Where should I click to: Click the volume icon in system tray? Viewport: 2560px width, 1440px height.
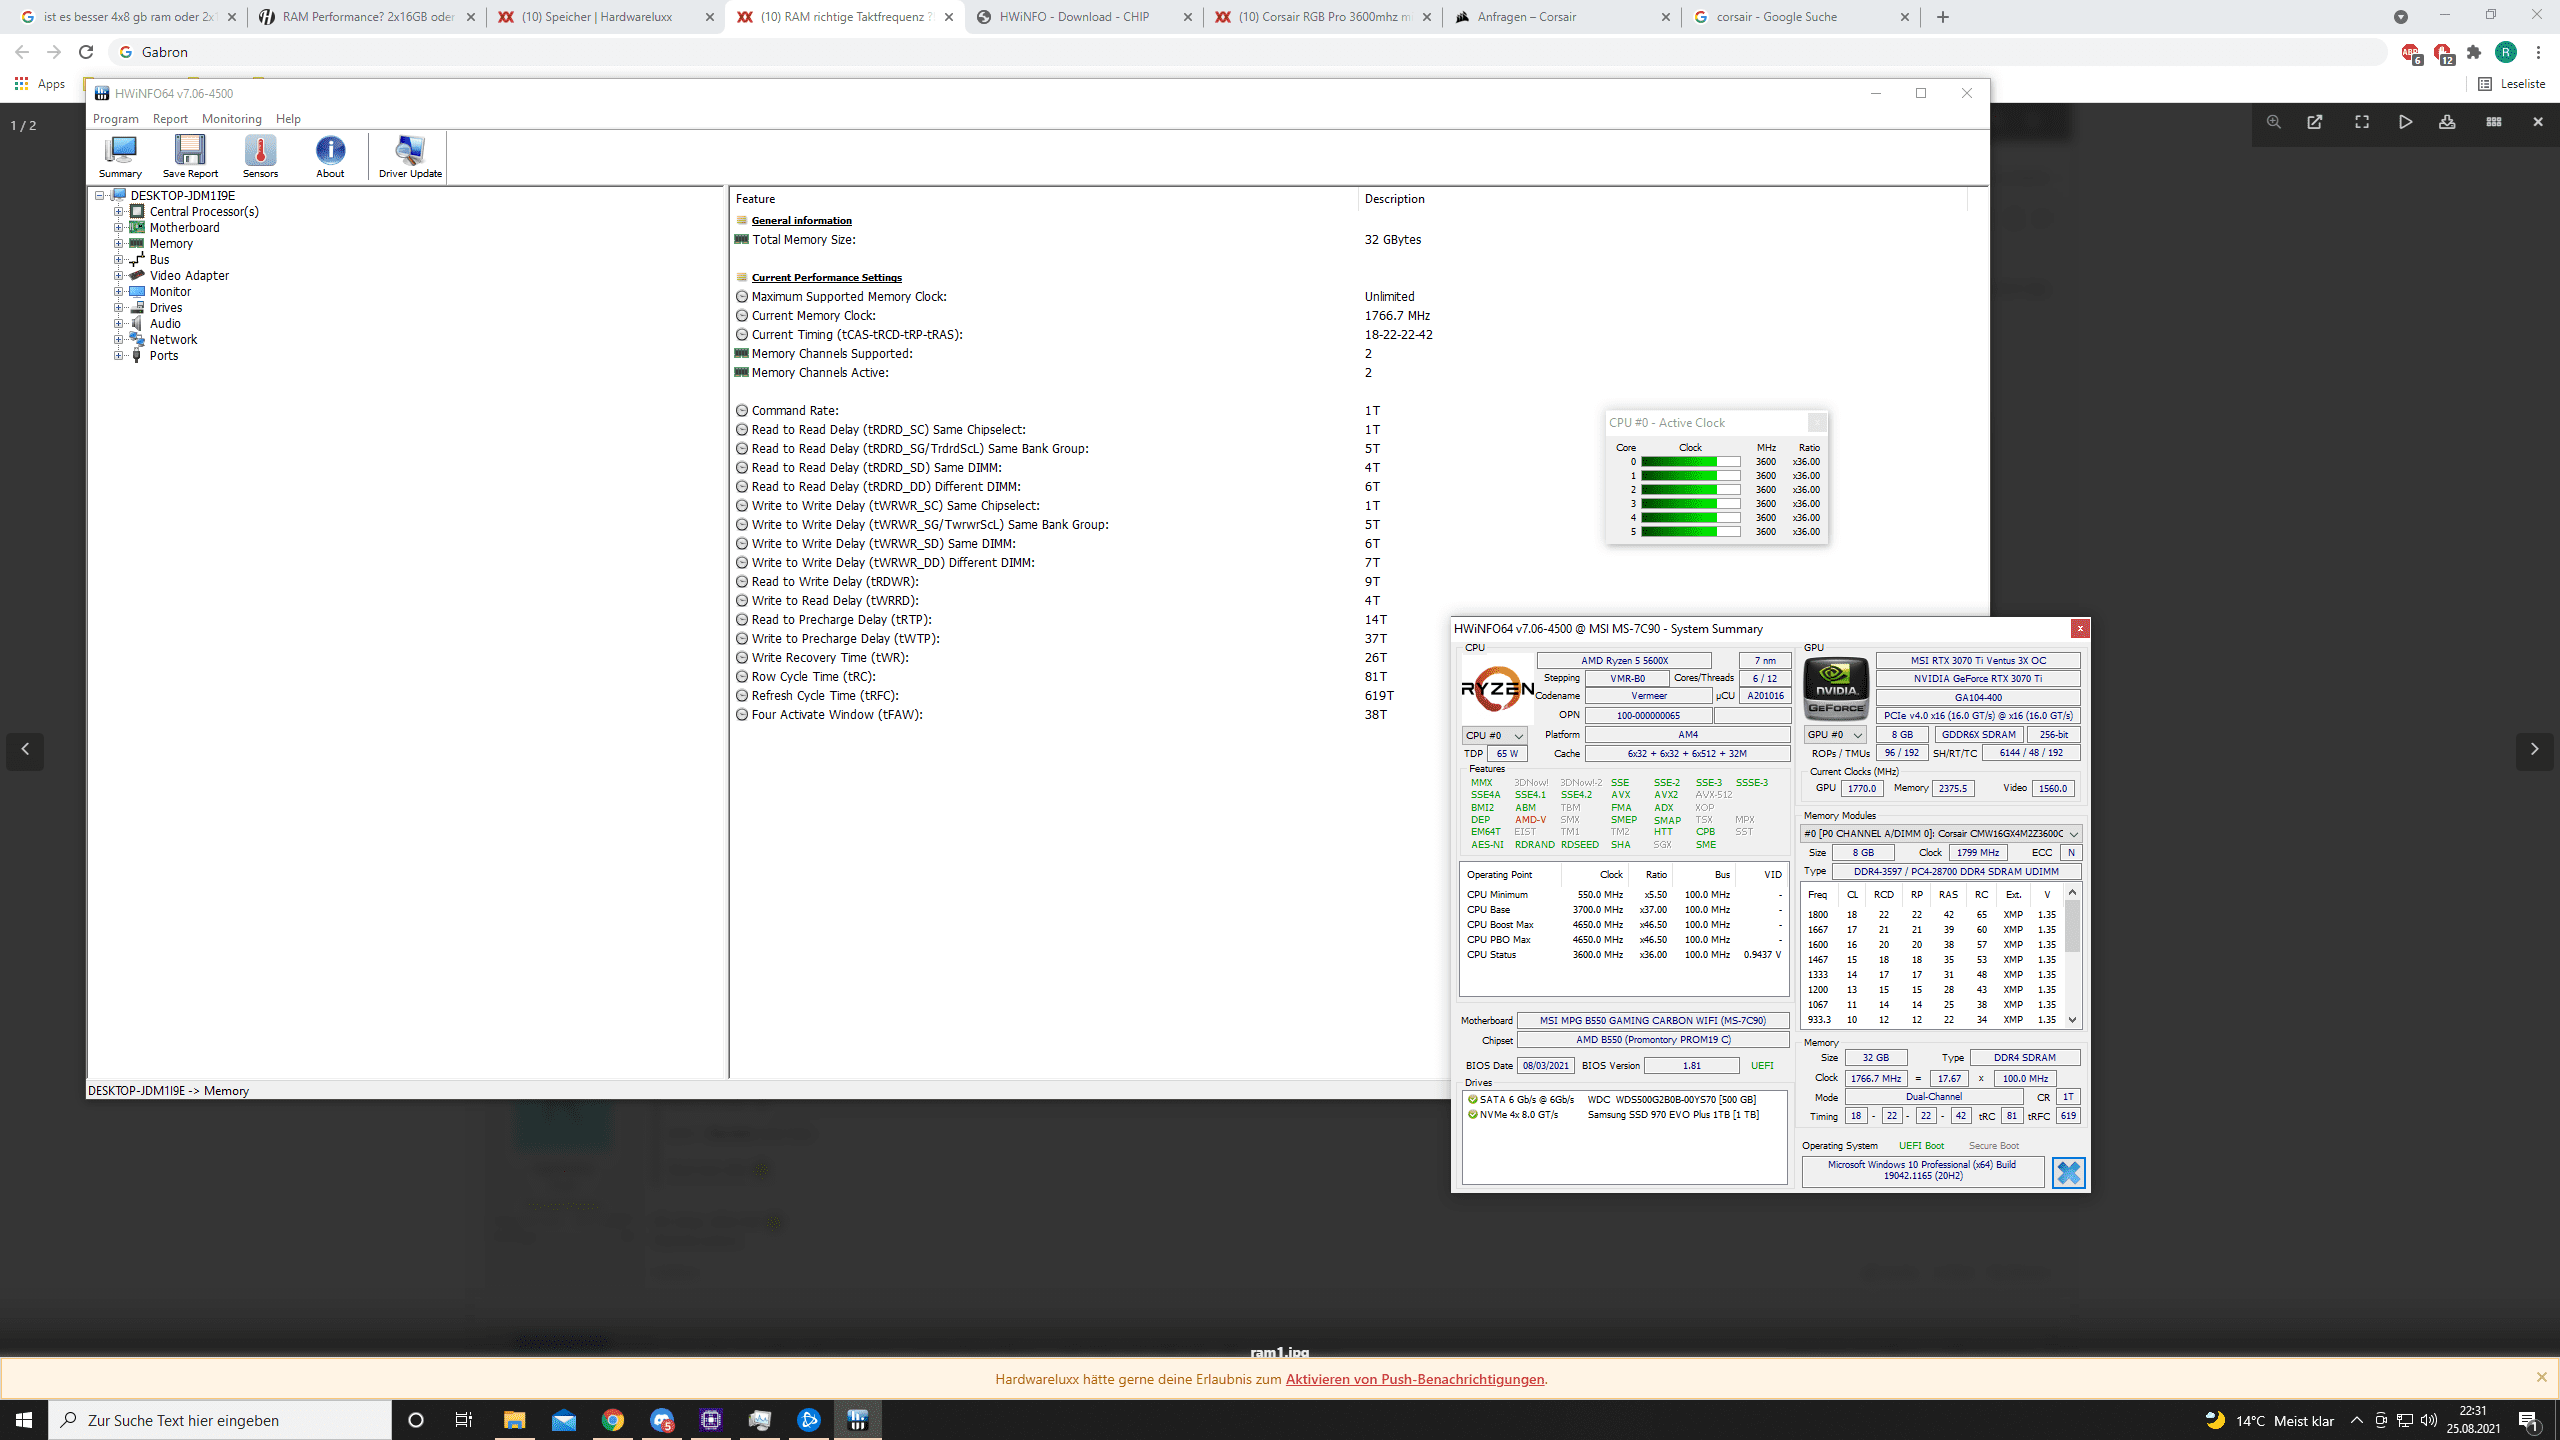point(2429,1420)
